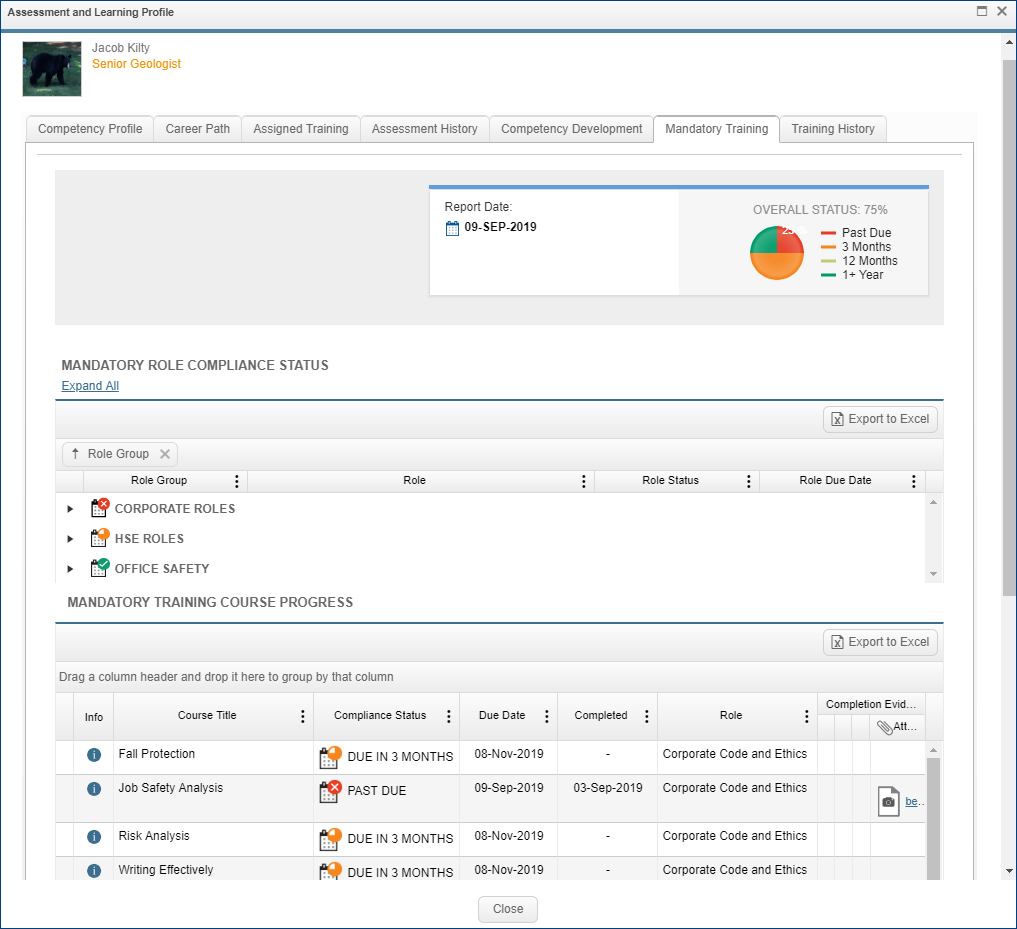
Task: Expand the HSE ROLES group
Action: 70,539
